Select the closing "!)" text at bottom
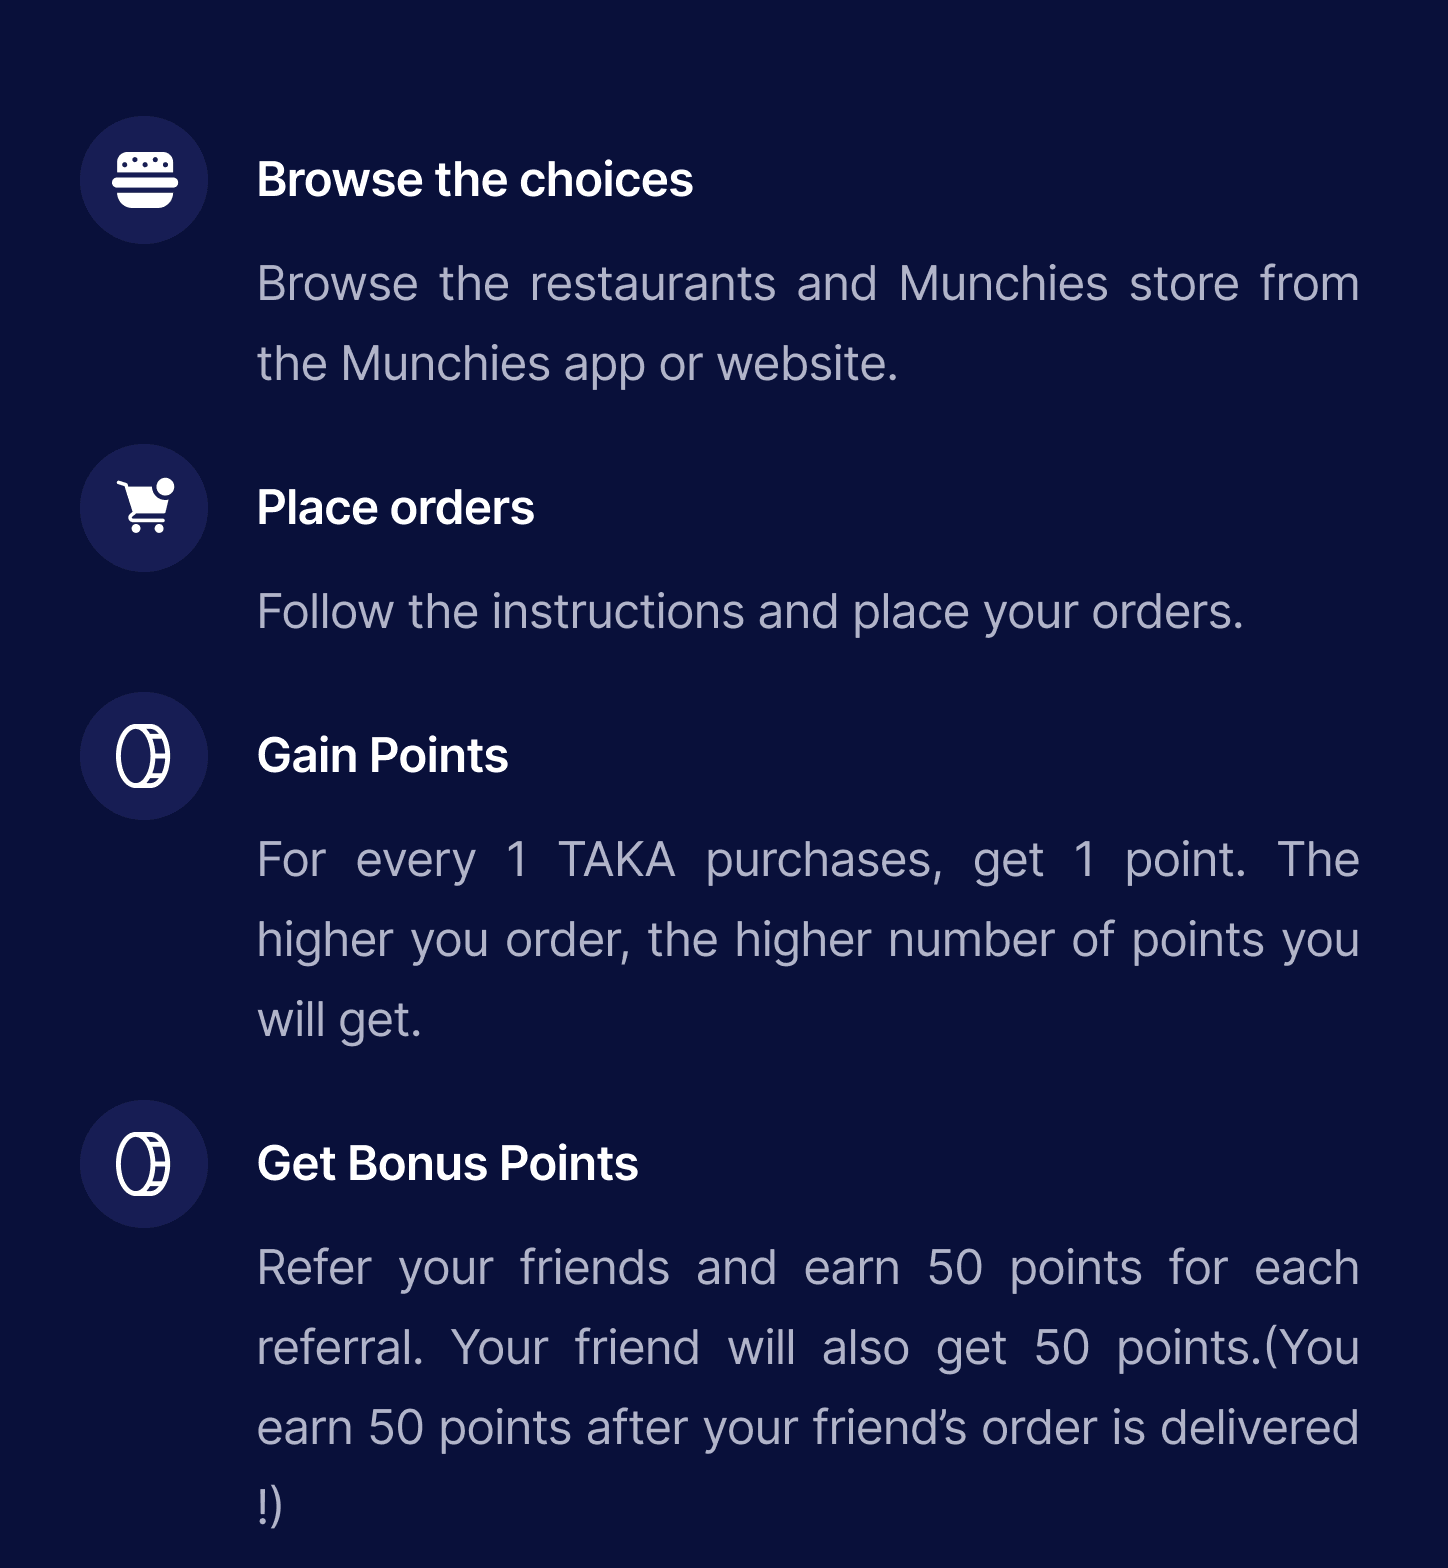This screenshot has width=1448, height=1568. pos(270,1506)
